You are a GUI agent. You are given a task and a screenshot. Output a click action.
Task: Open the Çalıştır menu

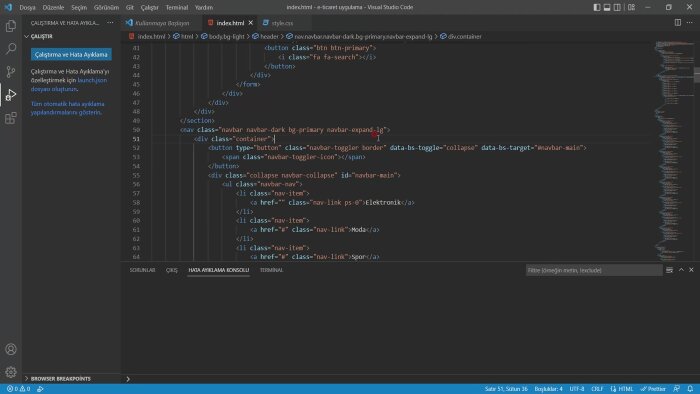[x=150, y=7]
